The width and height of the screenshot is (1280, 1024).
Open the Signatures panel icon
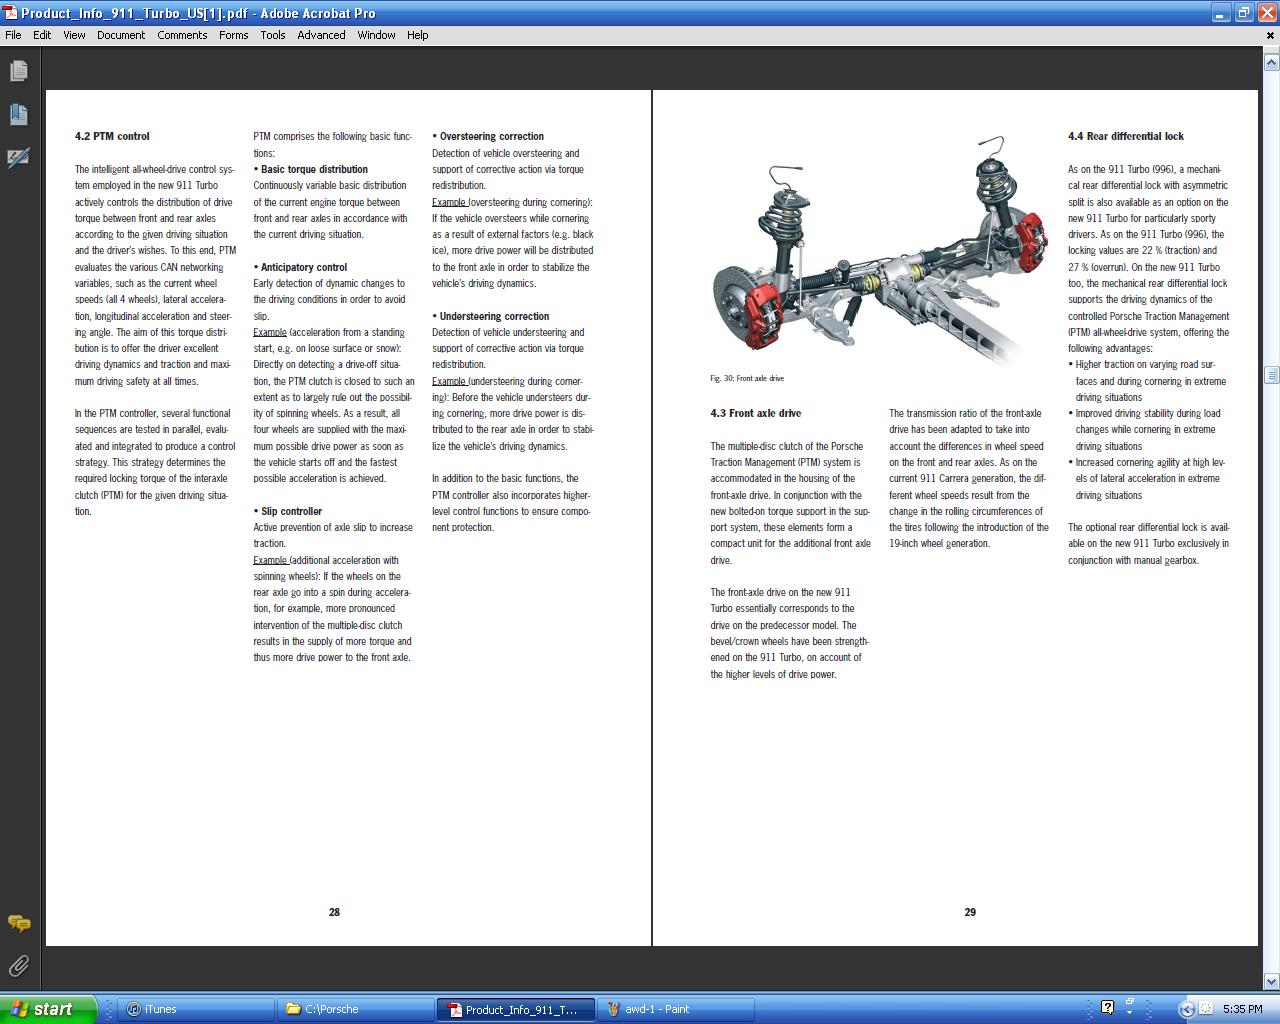18,158
